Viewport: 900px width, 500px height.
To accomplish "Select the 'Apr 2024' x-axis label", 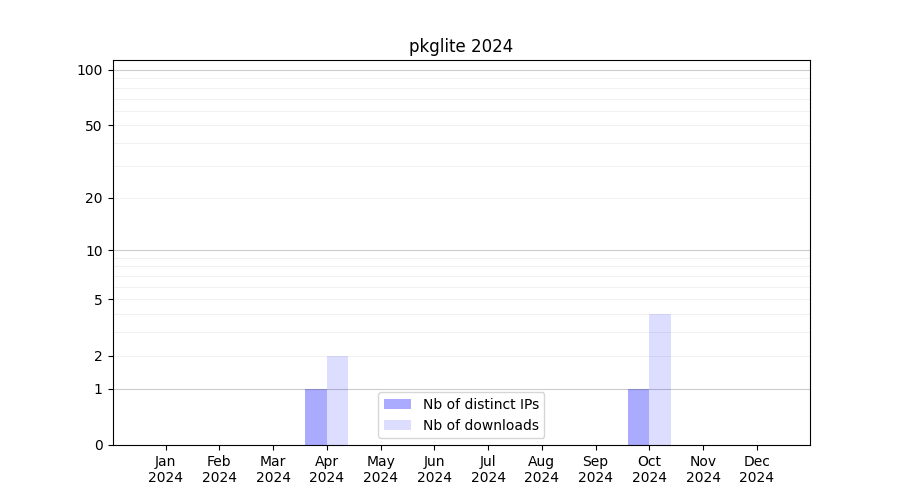I will (327, 469).
